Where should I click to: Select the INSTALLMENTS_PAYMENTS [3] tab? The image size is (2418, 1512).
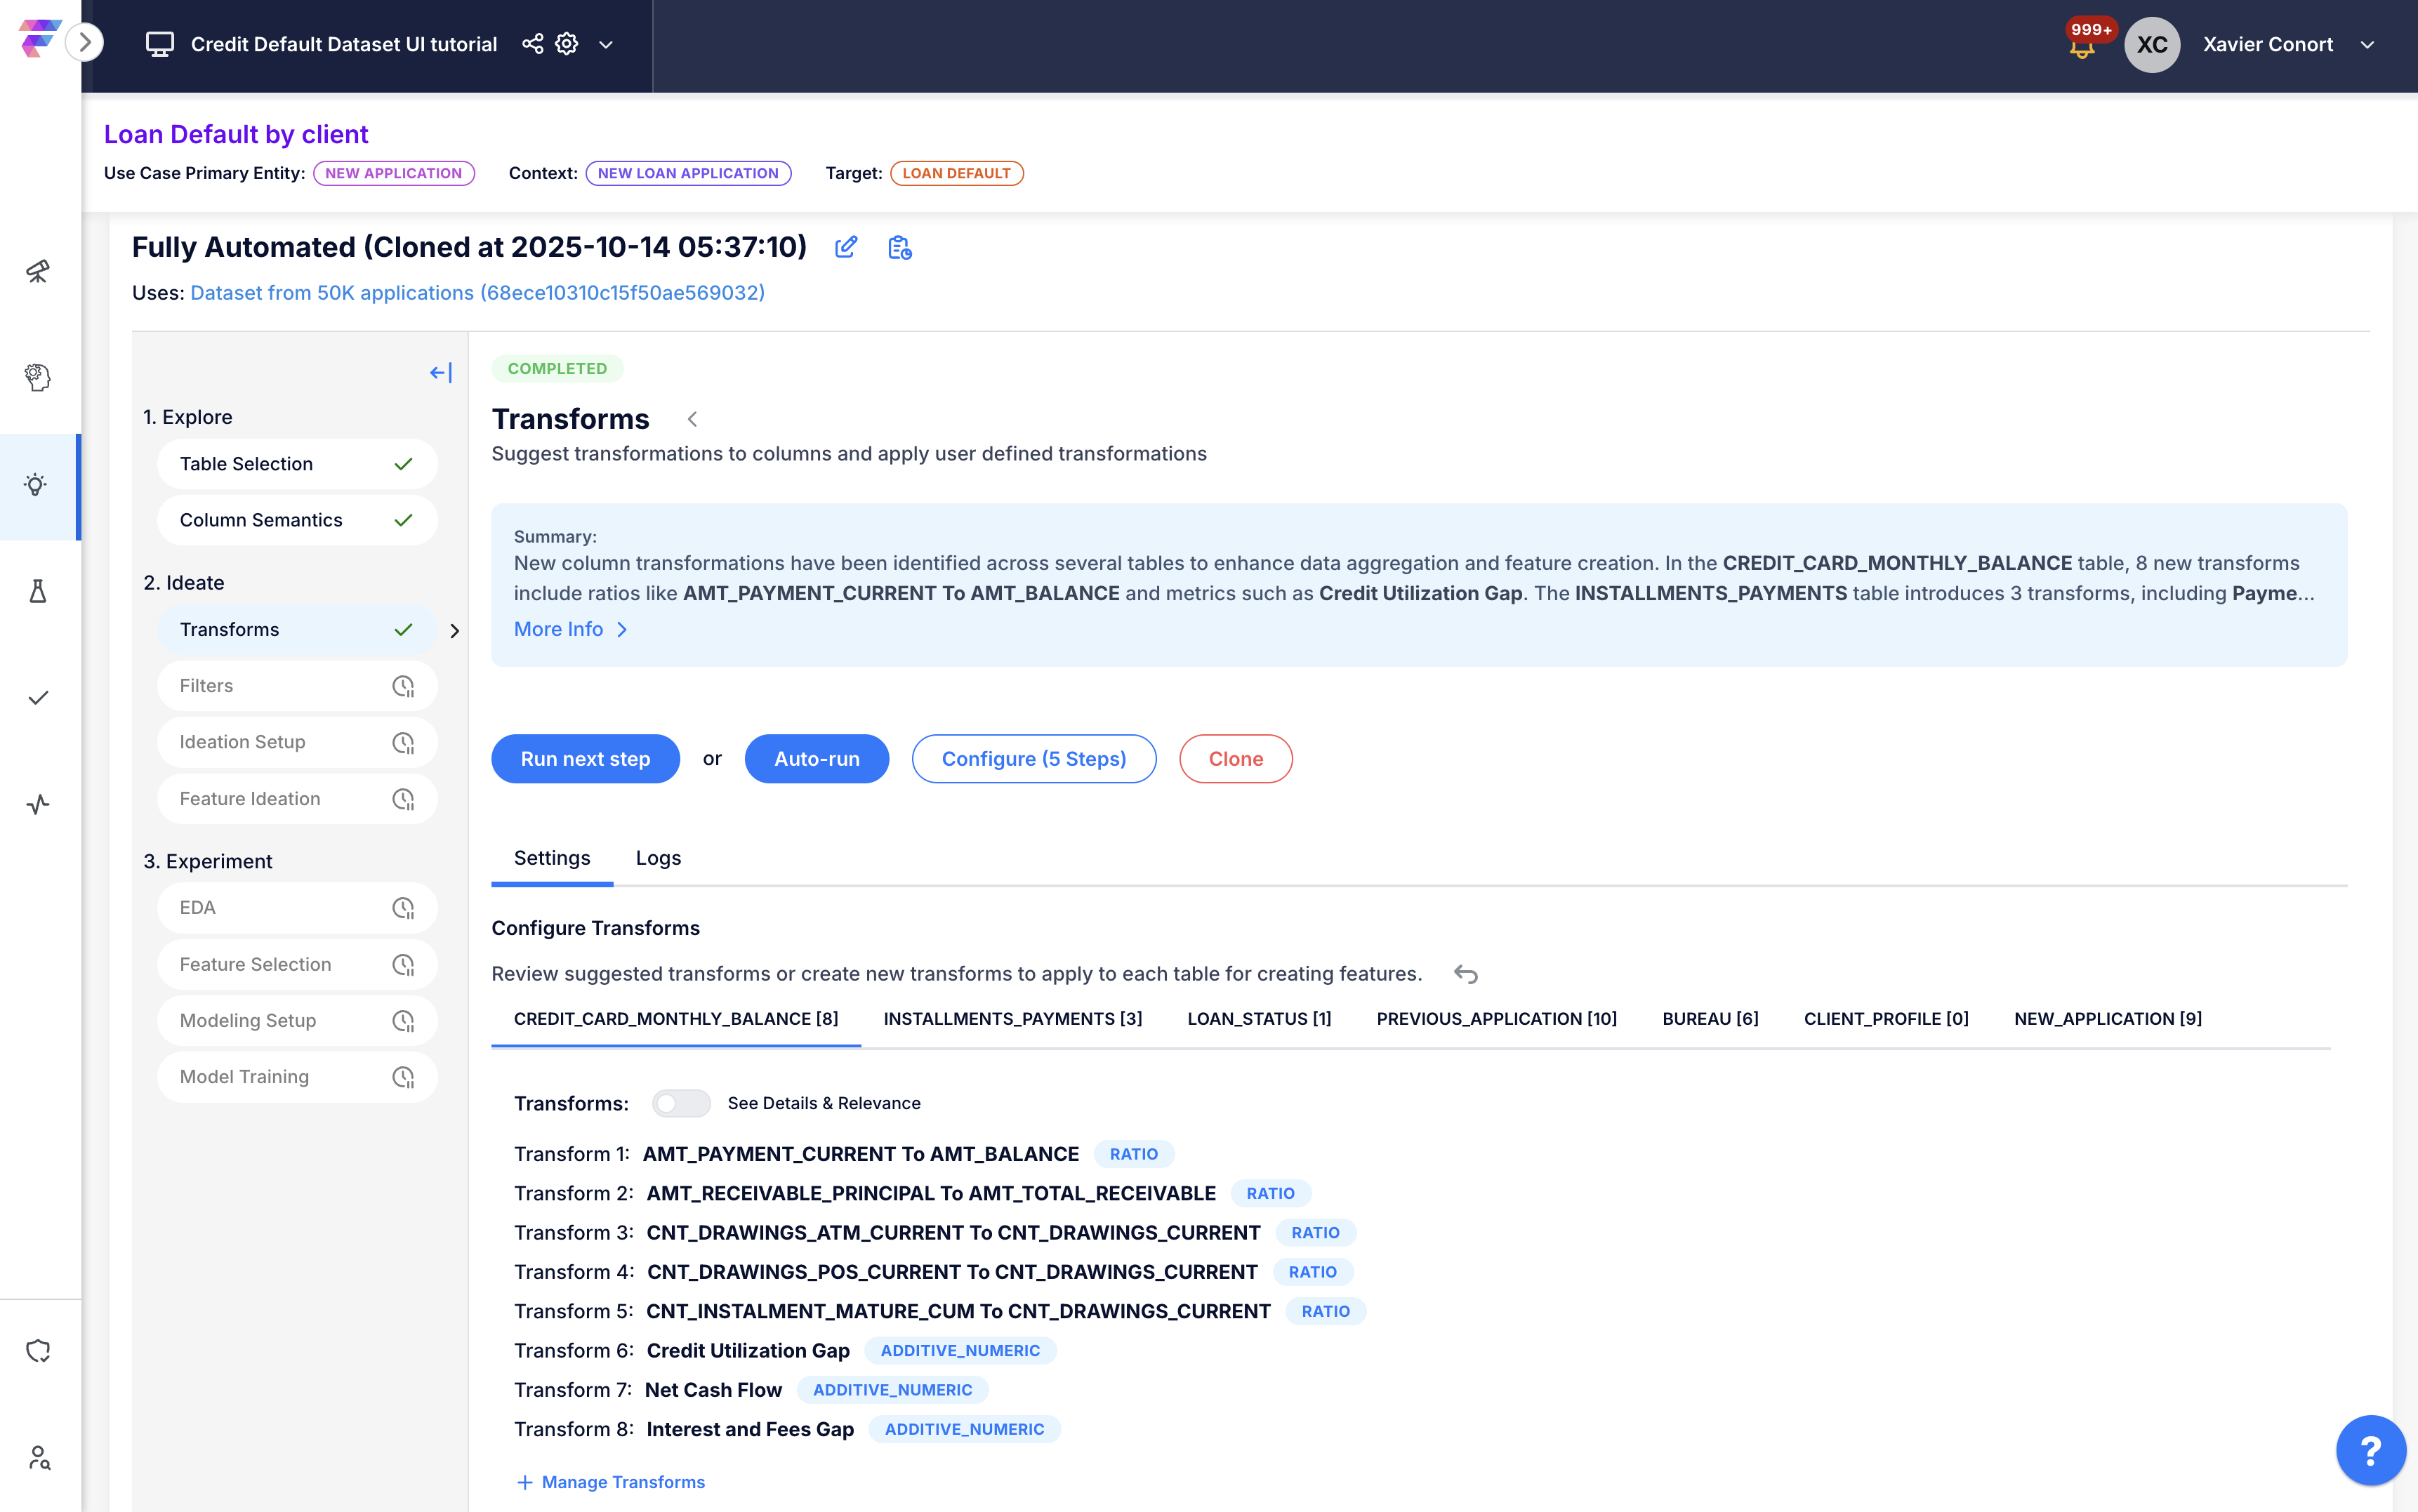(1012, 1018)
